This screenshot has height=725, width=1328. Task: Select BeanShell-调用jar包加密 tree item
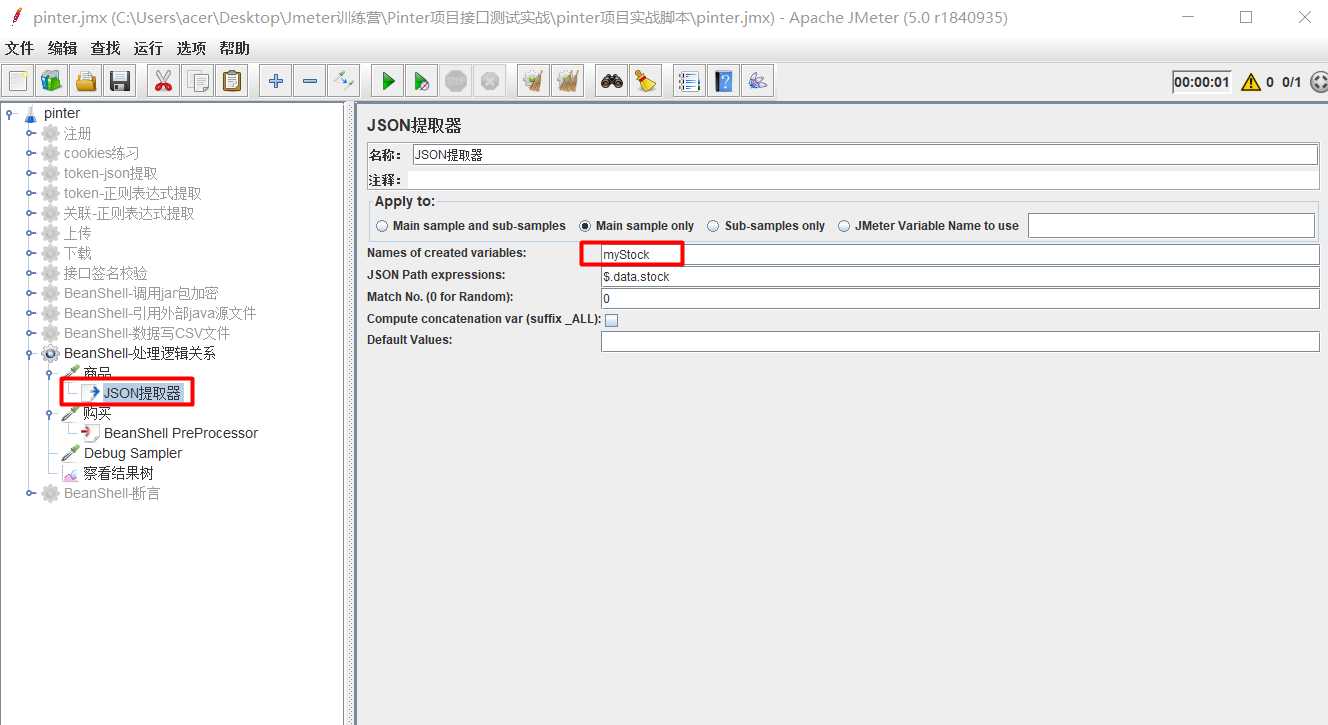coord(141,293)
